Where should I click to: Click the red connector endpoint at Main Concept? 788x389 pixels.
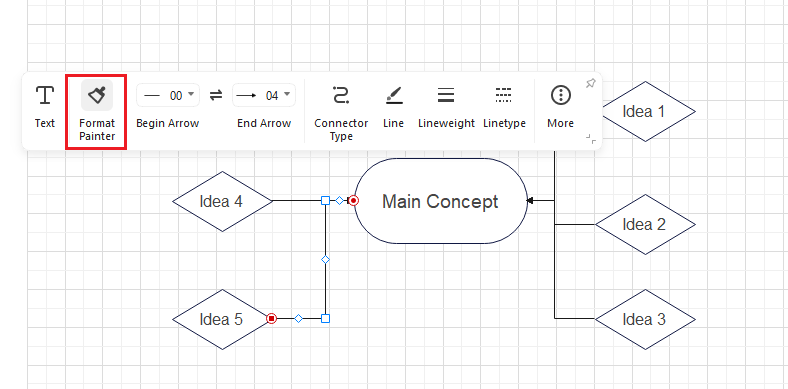(354, 201)
